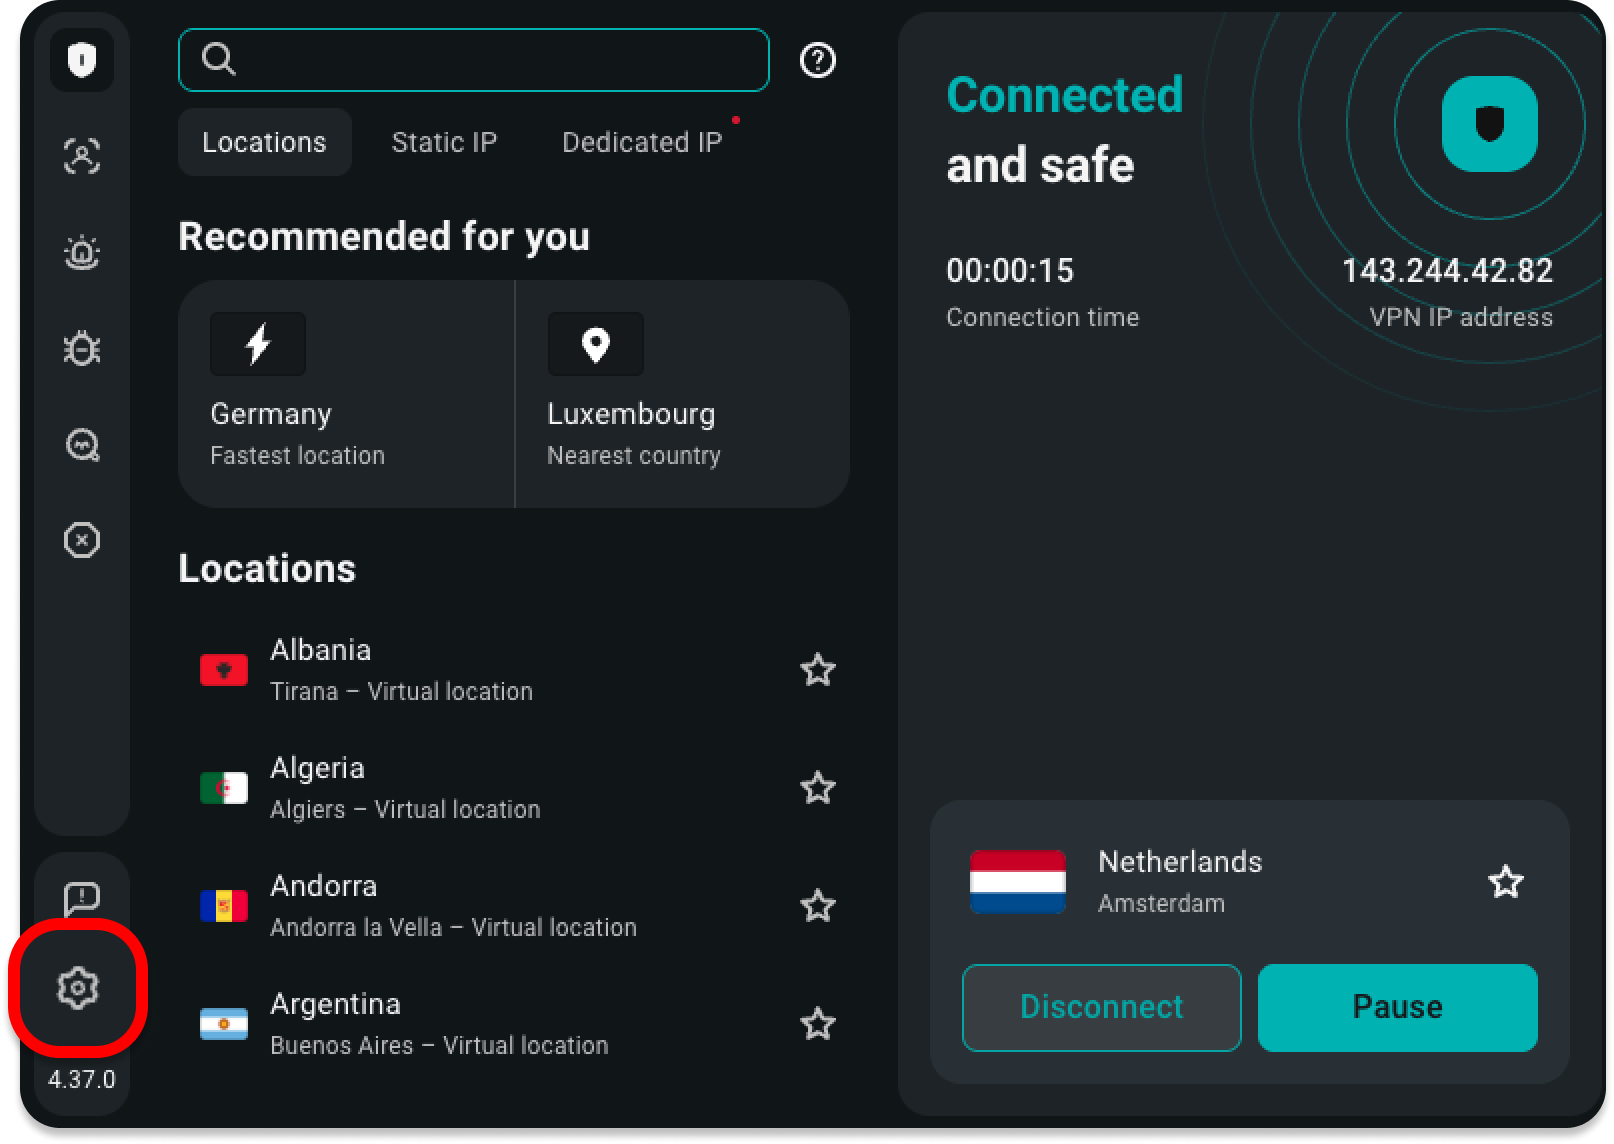Open the Antivirus bug icon
The image size is (1614, 1144).
coord(82,348)
